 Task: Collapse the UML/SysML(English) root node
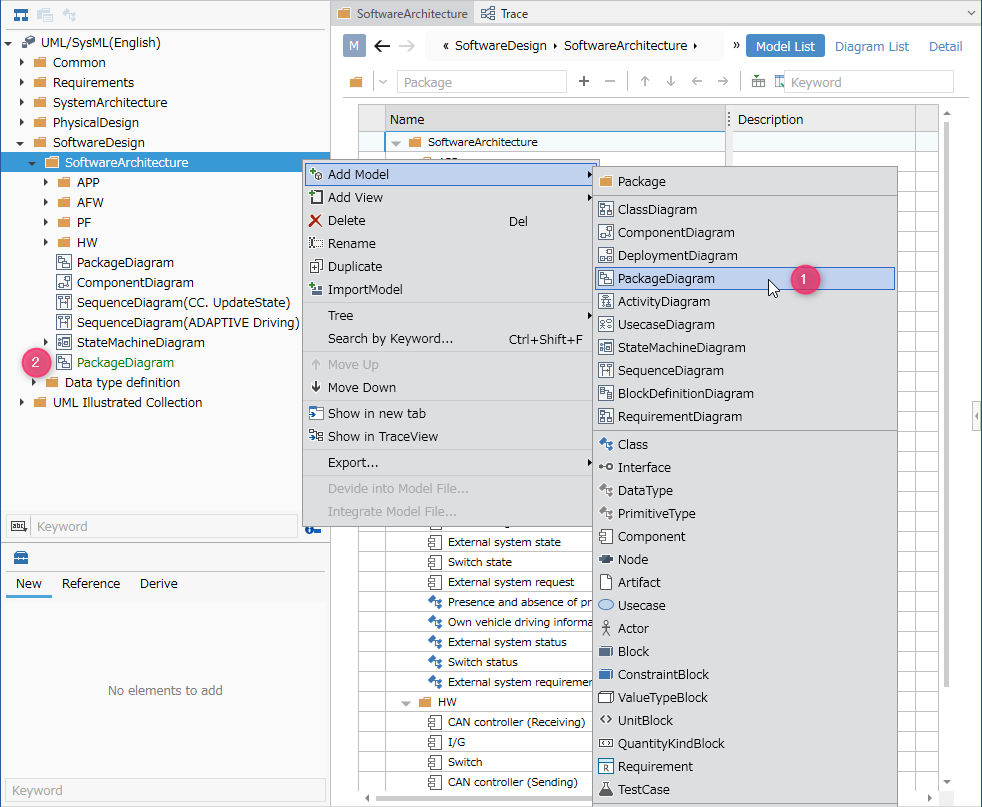click(8, 43)
